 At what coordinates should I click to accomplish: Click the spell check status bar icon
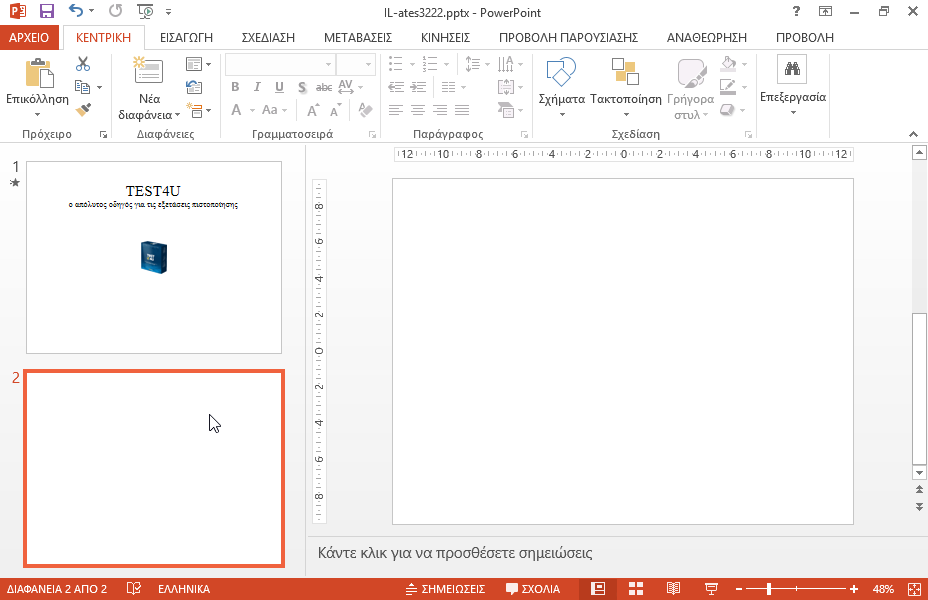(x=134, y=589)
